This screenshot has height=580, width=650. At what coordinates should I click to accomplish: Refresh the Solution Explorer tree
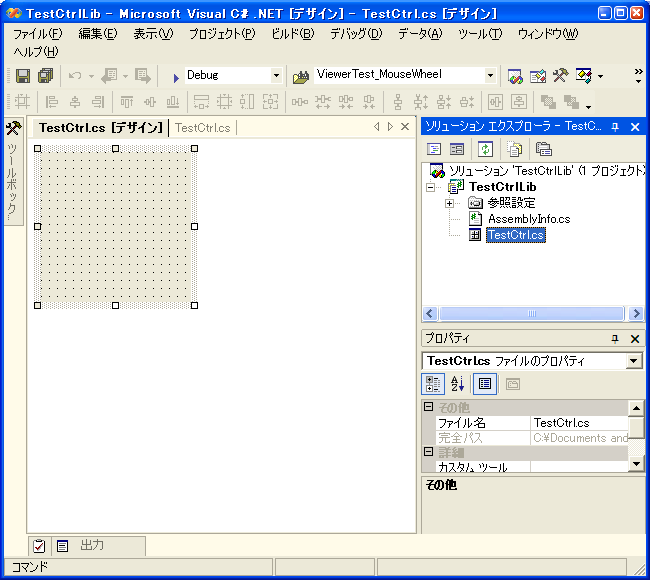click(485, 149)
